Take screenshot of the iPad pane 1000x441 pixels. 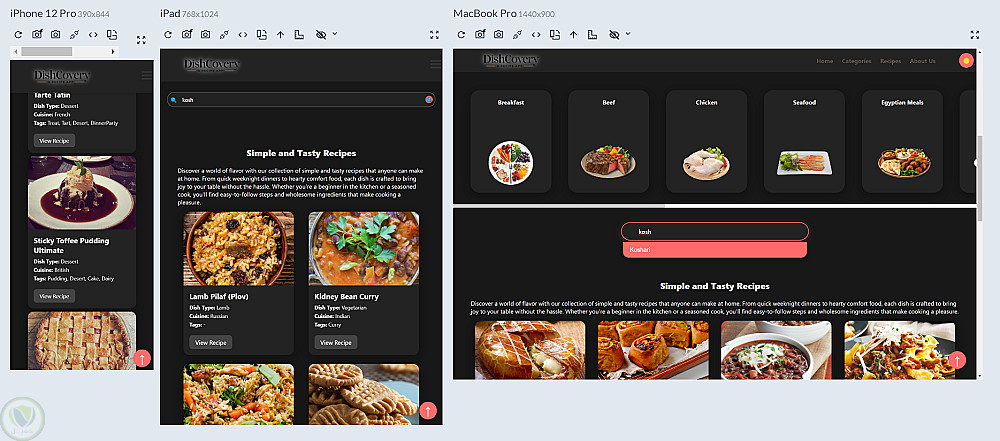[x=205, y=34]
